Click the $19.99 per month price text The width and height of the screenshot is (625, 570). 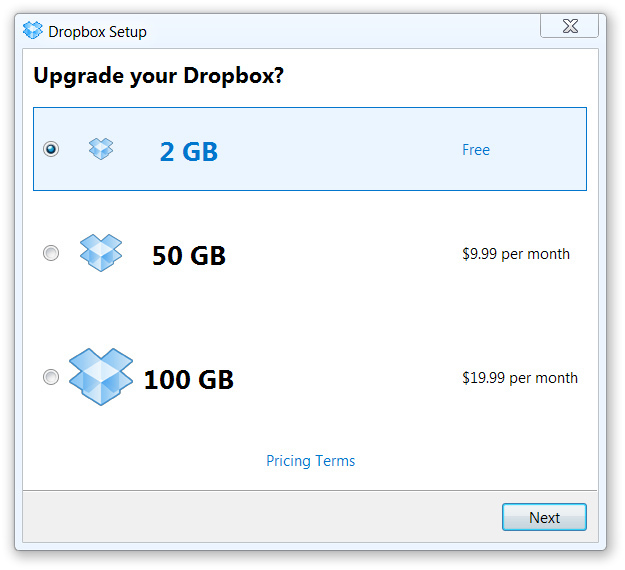click(x=520, y=378)
